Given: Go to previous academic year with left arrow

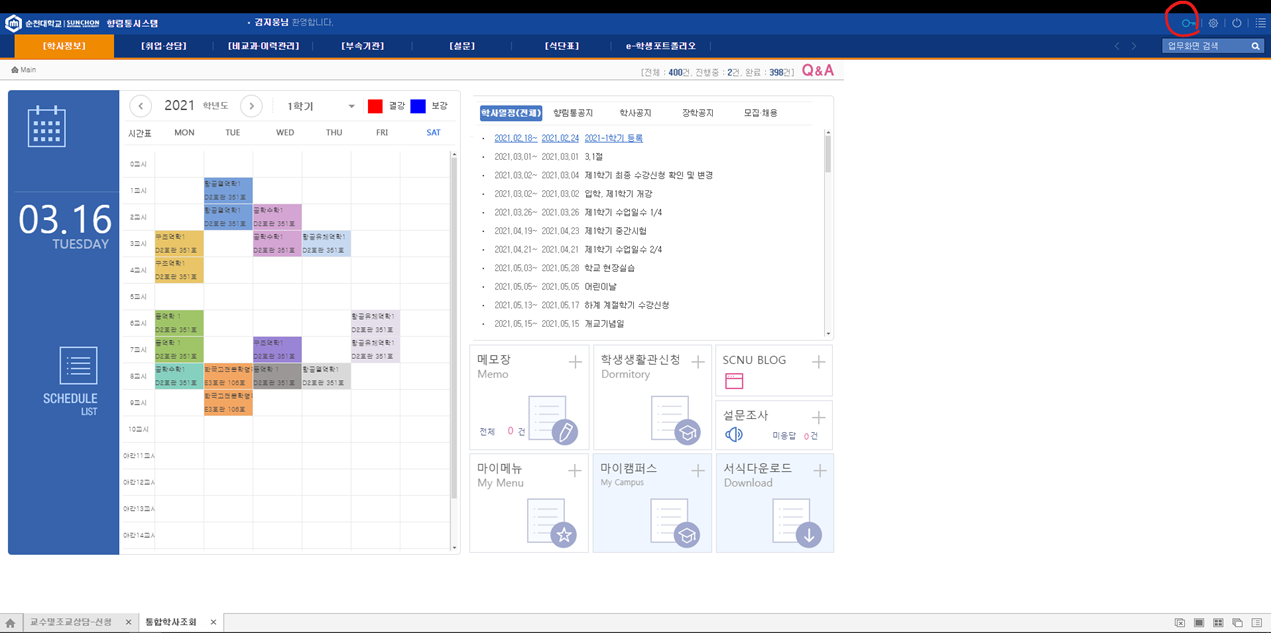Looking at the screenshot, I should click(x=141, y=106).
